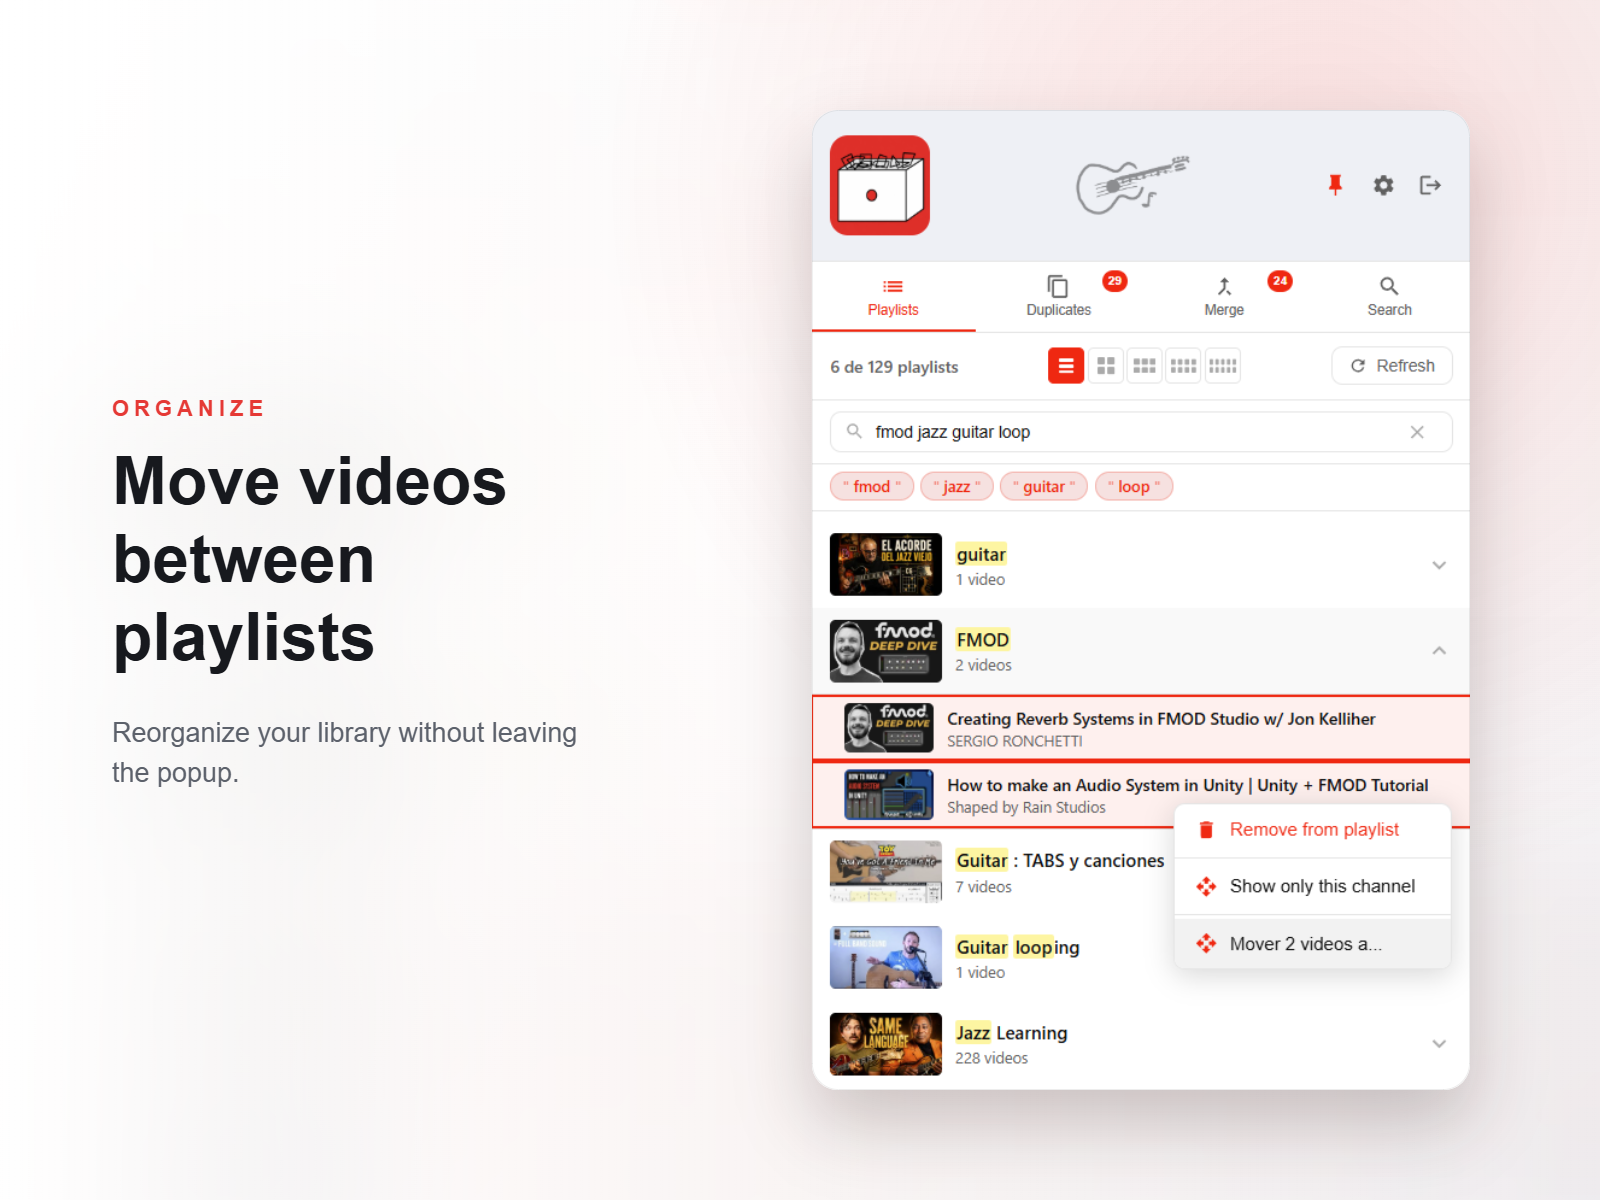Viewport: 1600px width, 1200px height.
Task: Click the 29 duplicates badge
Action: click(1115, 281)
